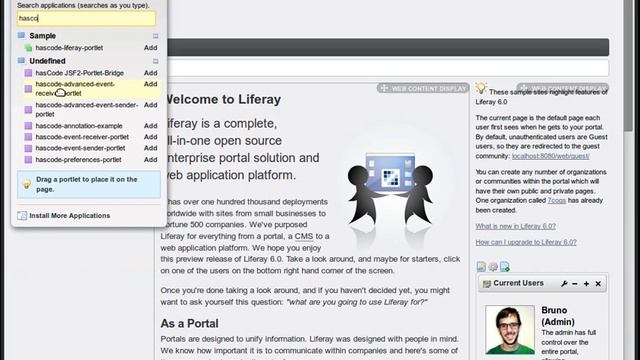The image size is (640, 360).
Task: Add the hascode-advanced-event-sender-portlet
Action: pos(151,105)
